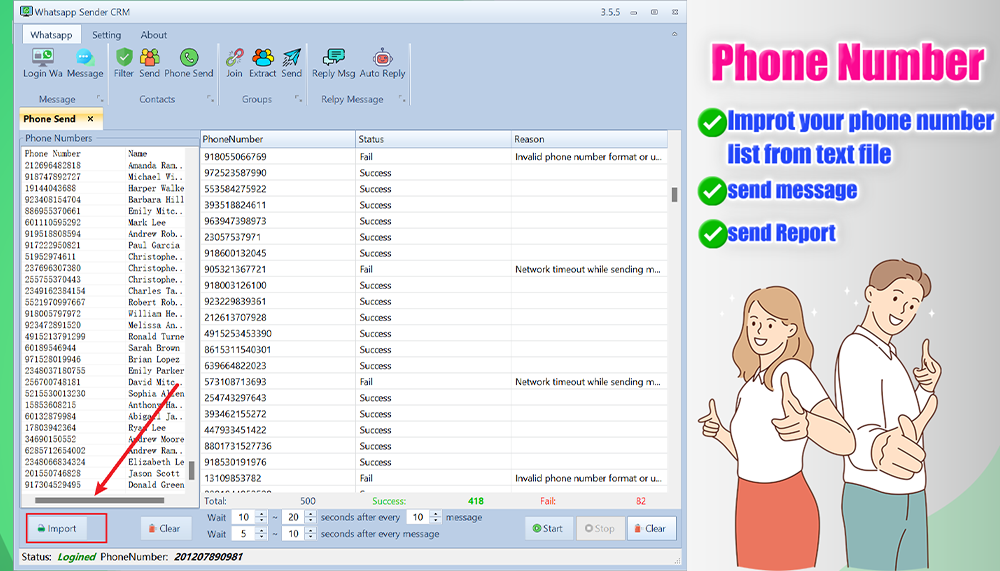The width and height of the screenshot is (1000, 571).
Task: Open the About tab
Action: pyautogui.click(x=154, y=35)
